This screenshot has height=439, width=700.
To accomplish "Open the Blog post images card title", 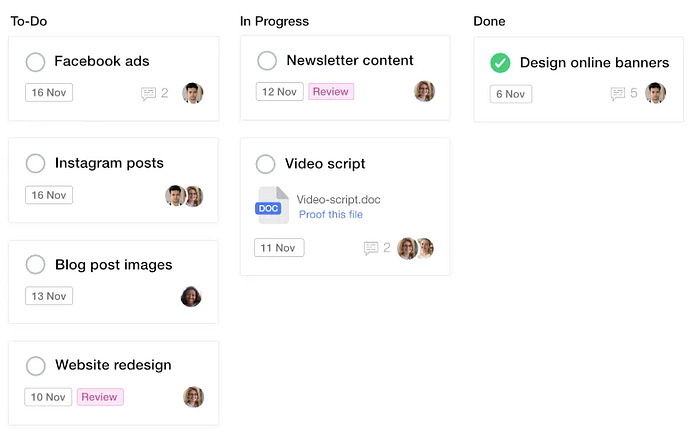I will [113, 265].
